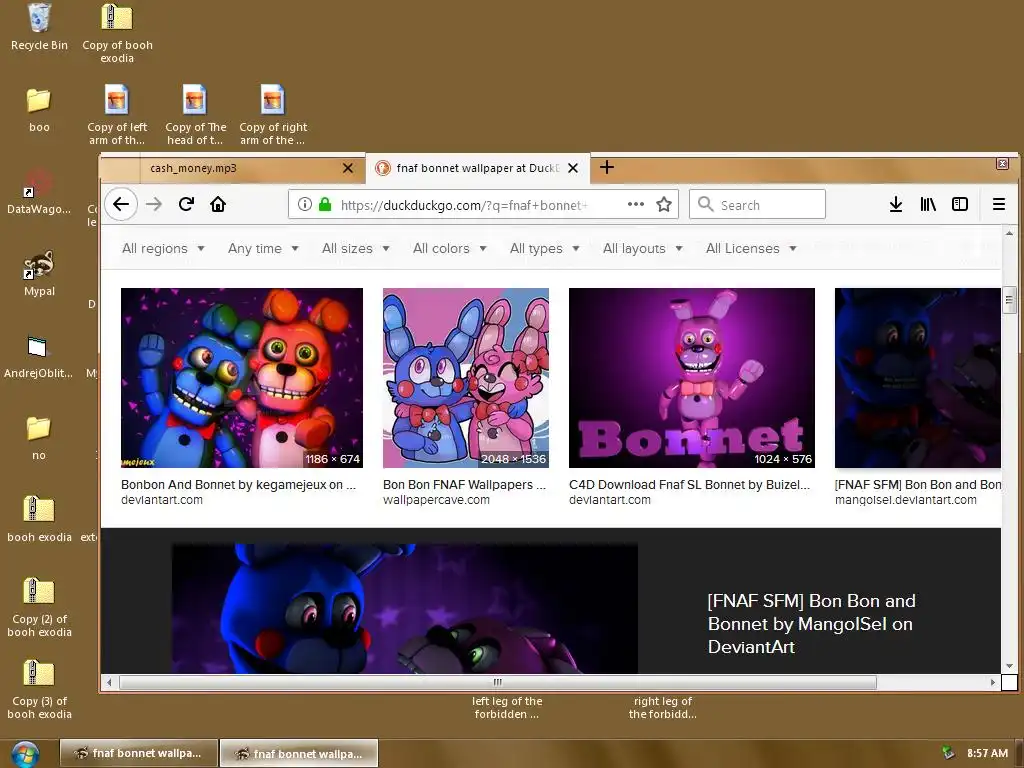Expand the Any time filter
Screen dimensions: 1024x768
point(263,248)
